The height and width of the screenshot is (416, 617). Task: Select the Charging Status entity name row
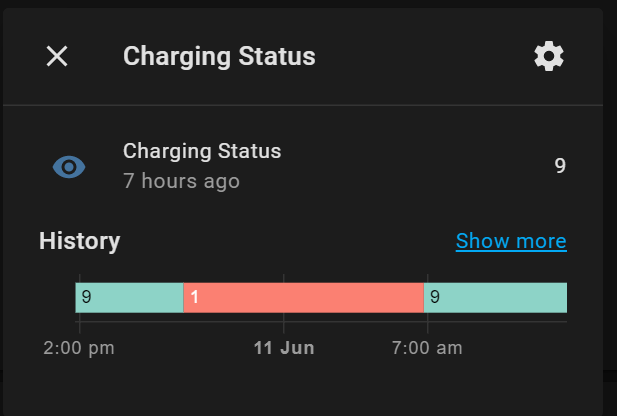(202, 151)
